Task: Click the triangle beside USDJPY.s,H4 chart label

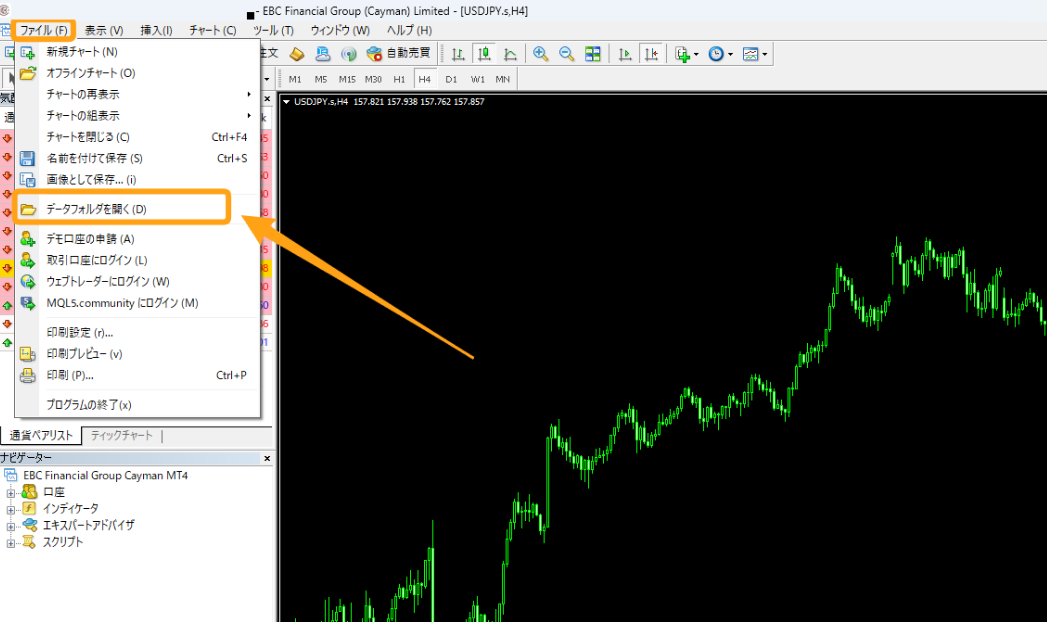Action: (286, 102)
